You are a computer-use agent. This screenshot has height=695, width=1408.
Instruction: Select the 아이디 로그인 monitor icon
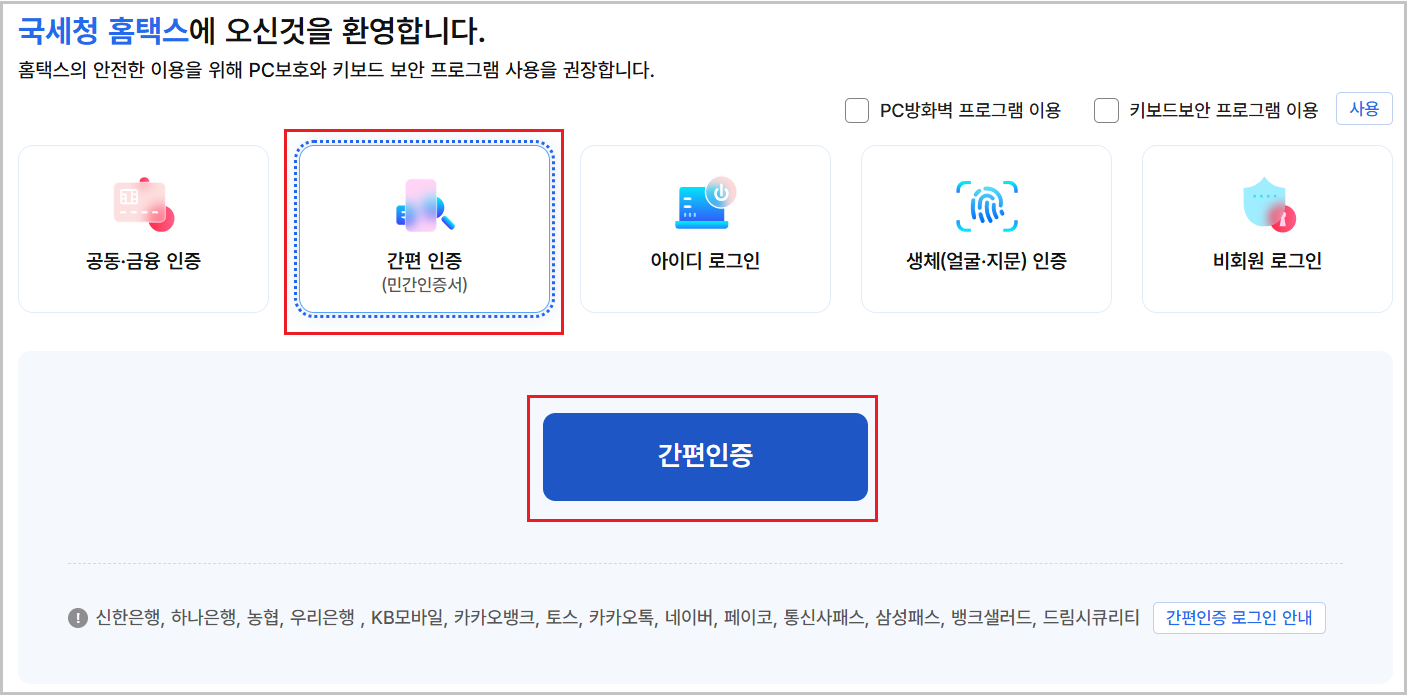point(705,205)
